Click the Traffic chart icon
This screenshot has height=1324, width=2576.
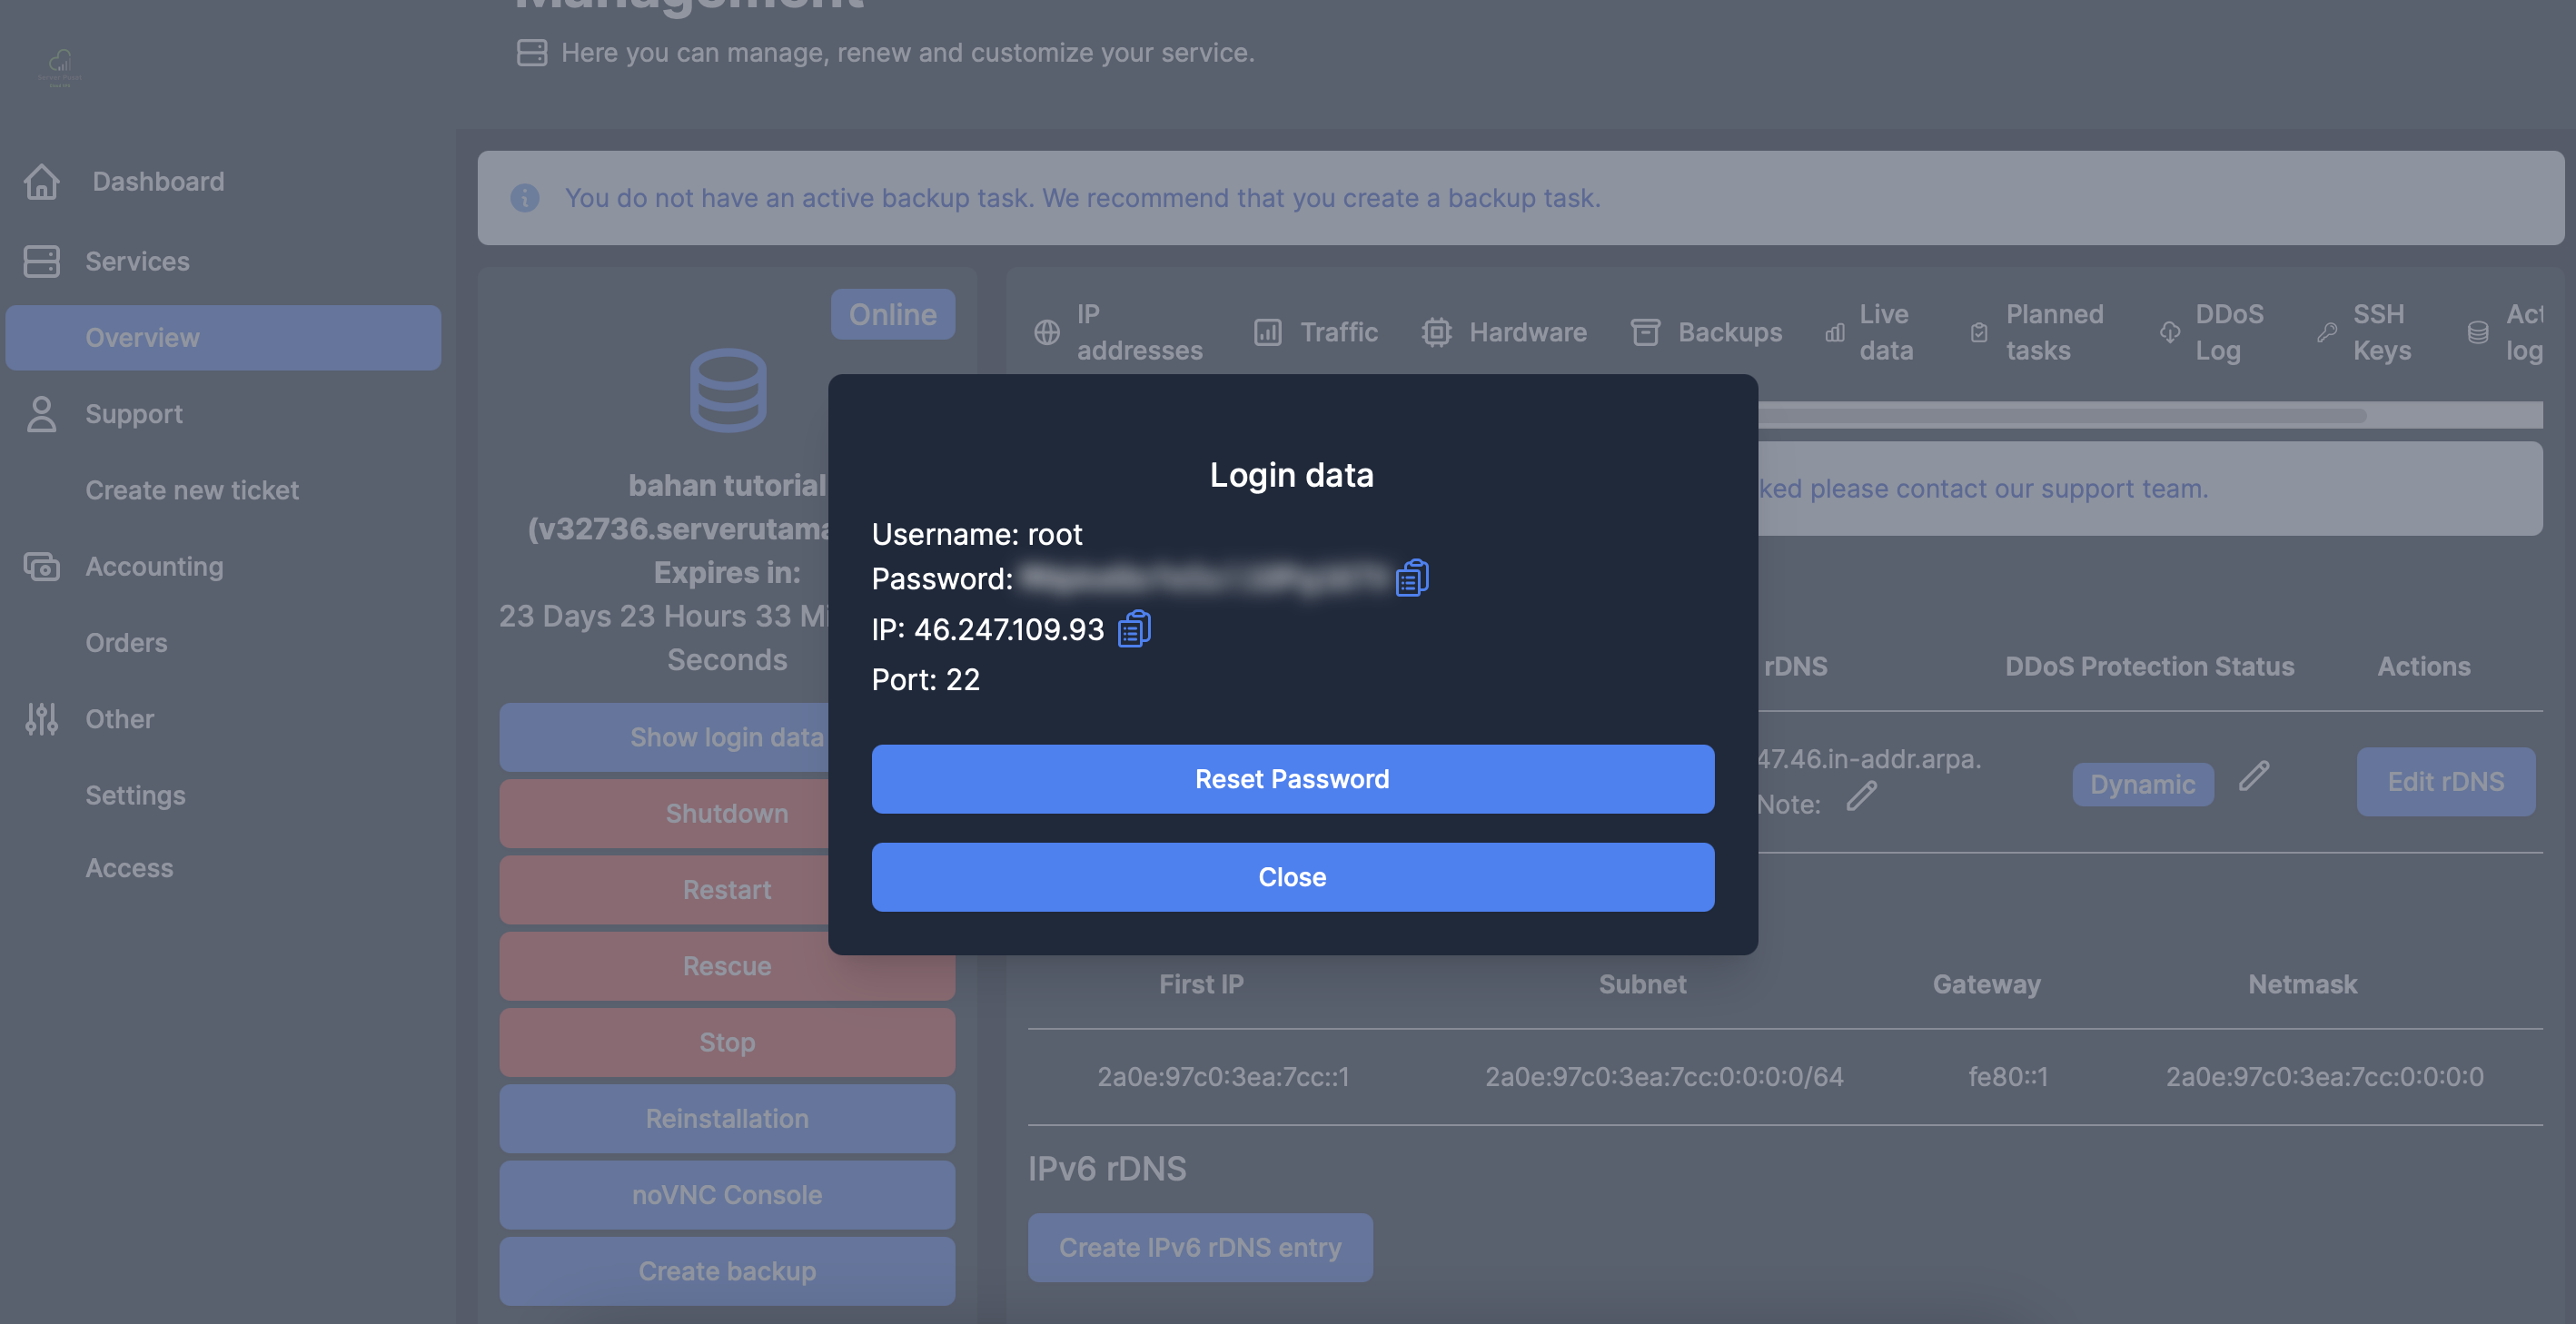(1267, 333)
